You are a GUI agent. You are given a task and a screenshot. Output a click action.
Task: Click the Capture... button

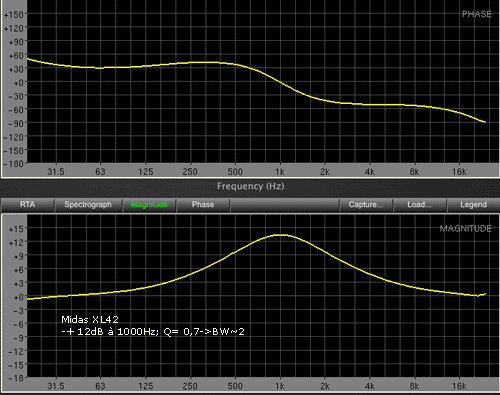tap(366, 205)
